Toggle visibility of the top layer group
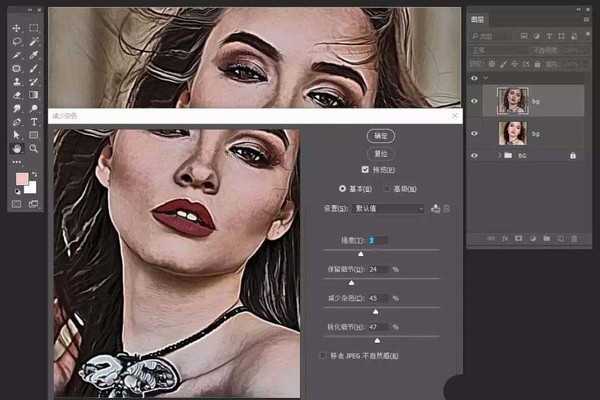This screenshot has width=600, height=400. tap(474, 78)
